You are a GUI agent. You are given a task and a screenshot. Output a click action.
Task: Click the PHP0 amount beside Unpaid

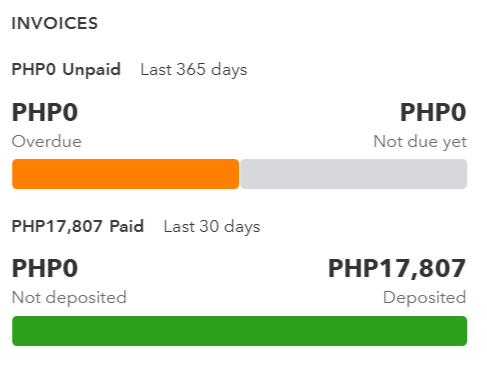[34, 70]
